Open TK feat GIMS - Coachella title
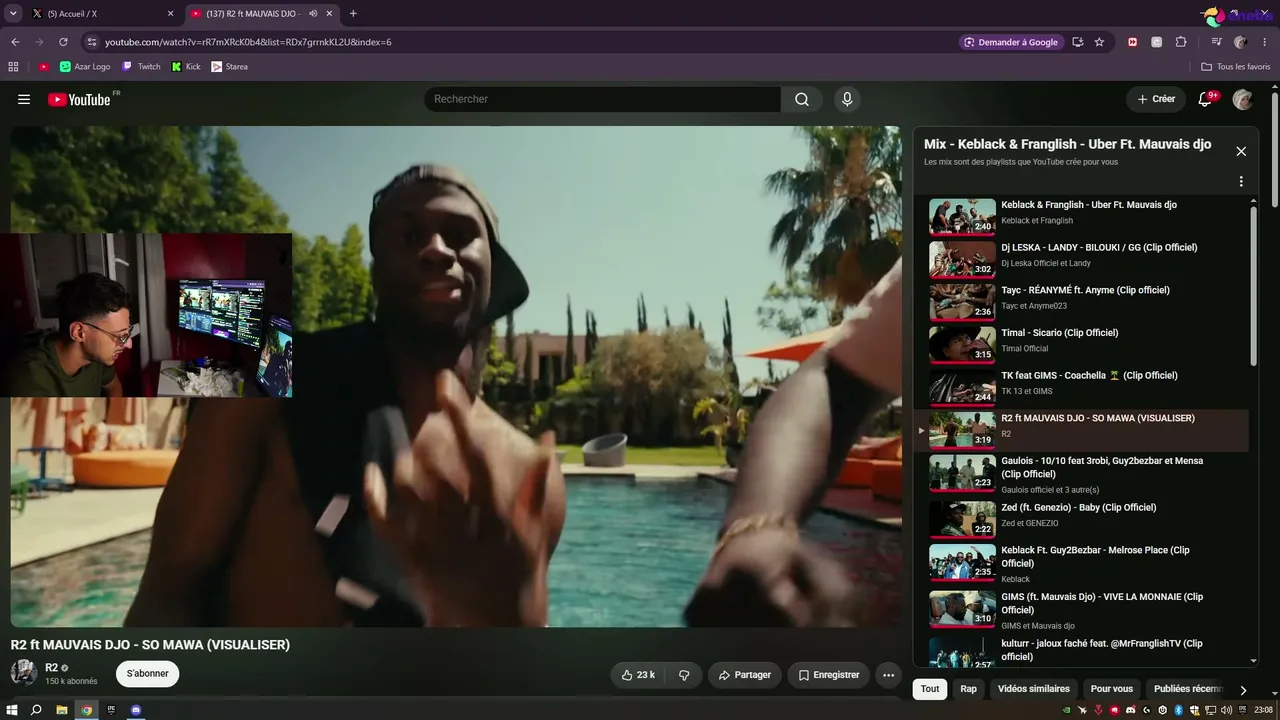The image size is (1280, 720). tap(1089, 376)
